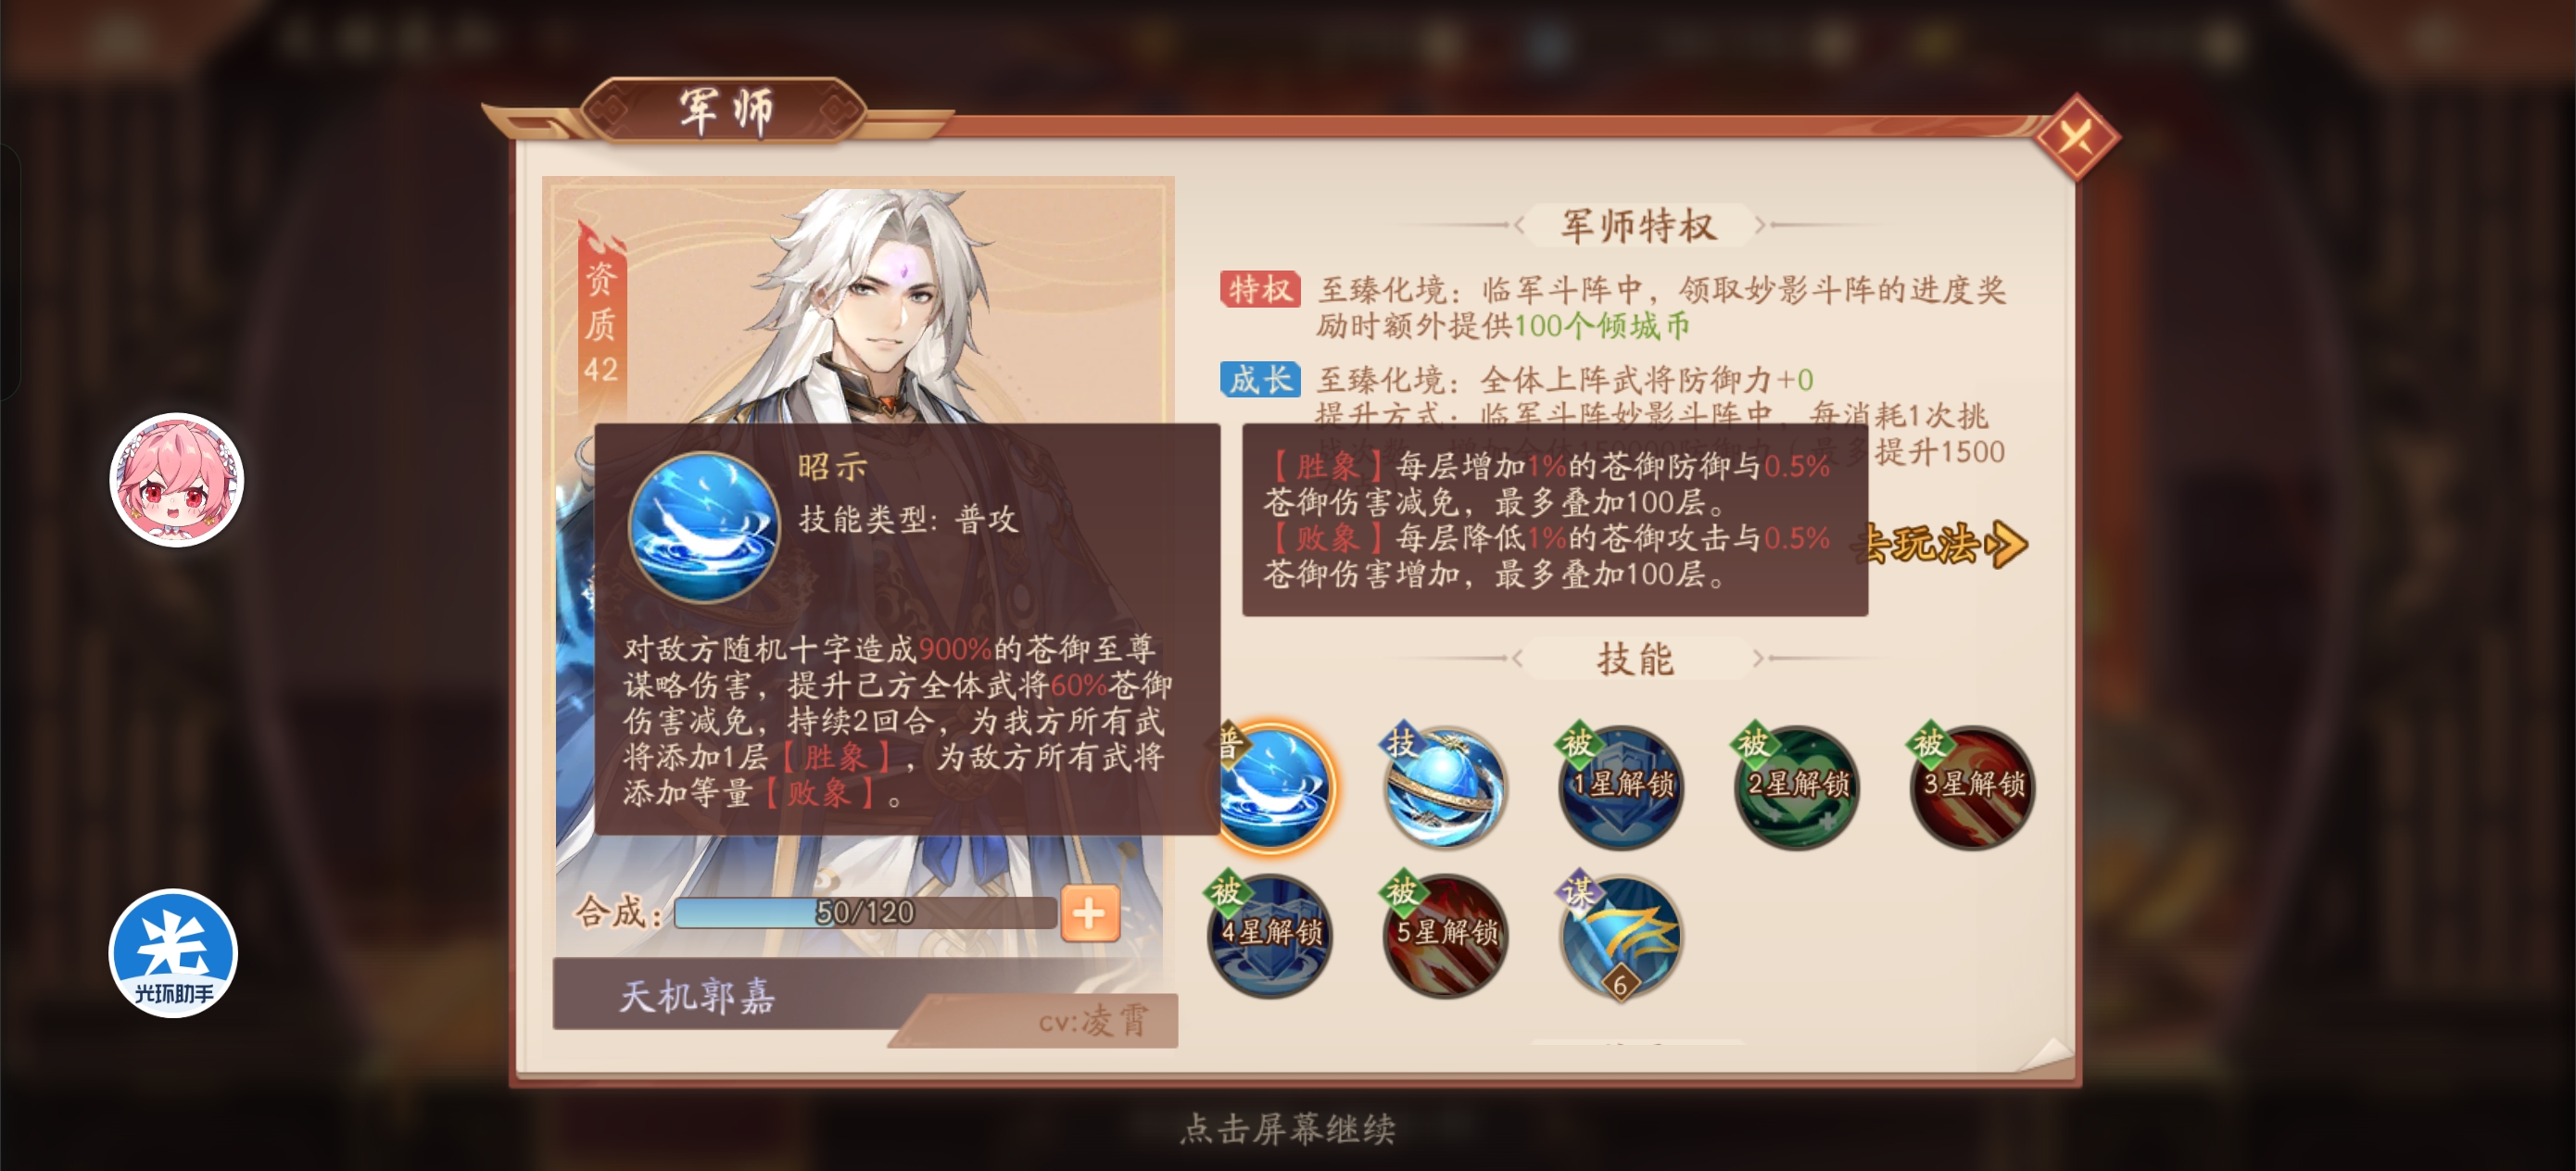Click the 军师 title tab
The image size is (2576, 1171).
click(x=724, y=110)
